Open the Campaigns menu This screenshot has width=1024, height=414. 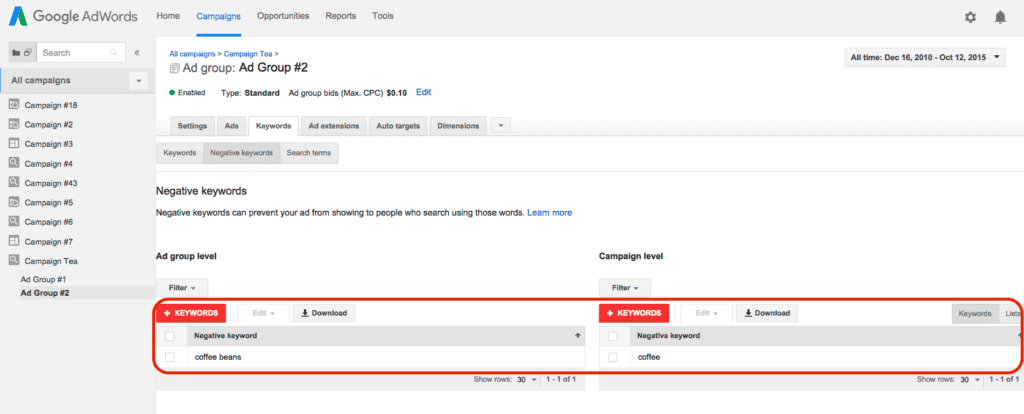218,16
